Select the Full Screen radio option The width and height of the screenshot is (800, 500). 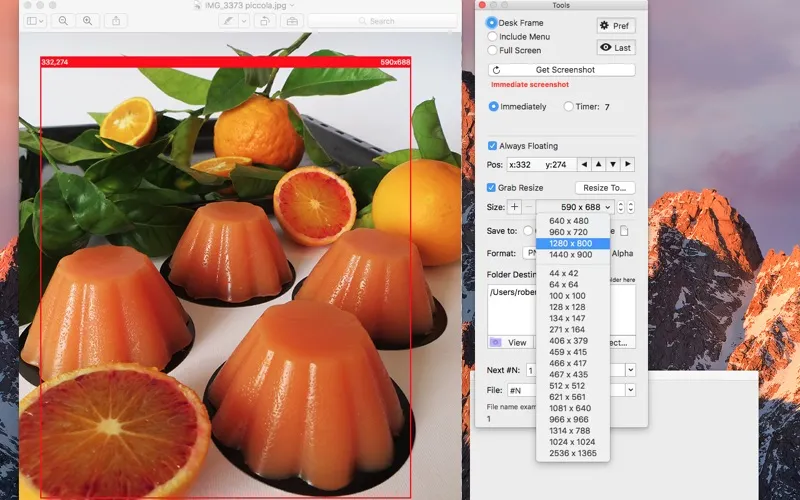click(492, 50)
